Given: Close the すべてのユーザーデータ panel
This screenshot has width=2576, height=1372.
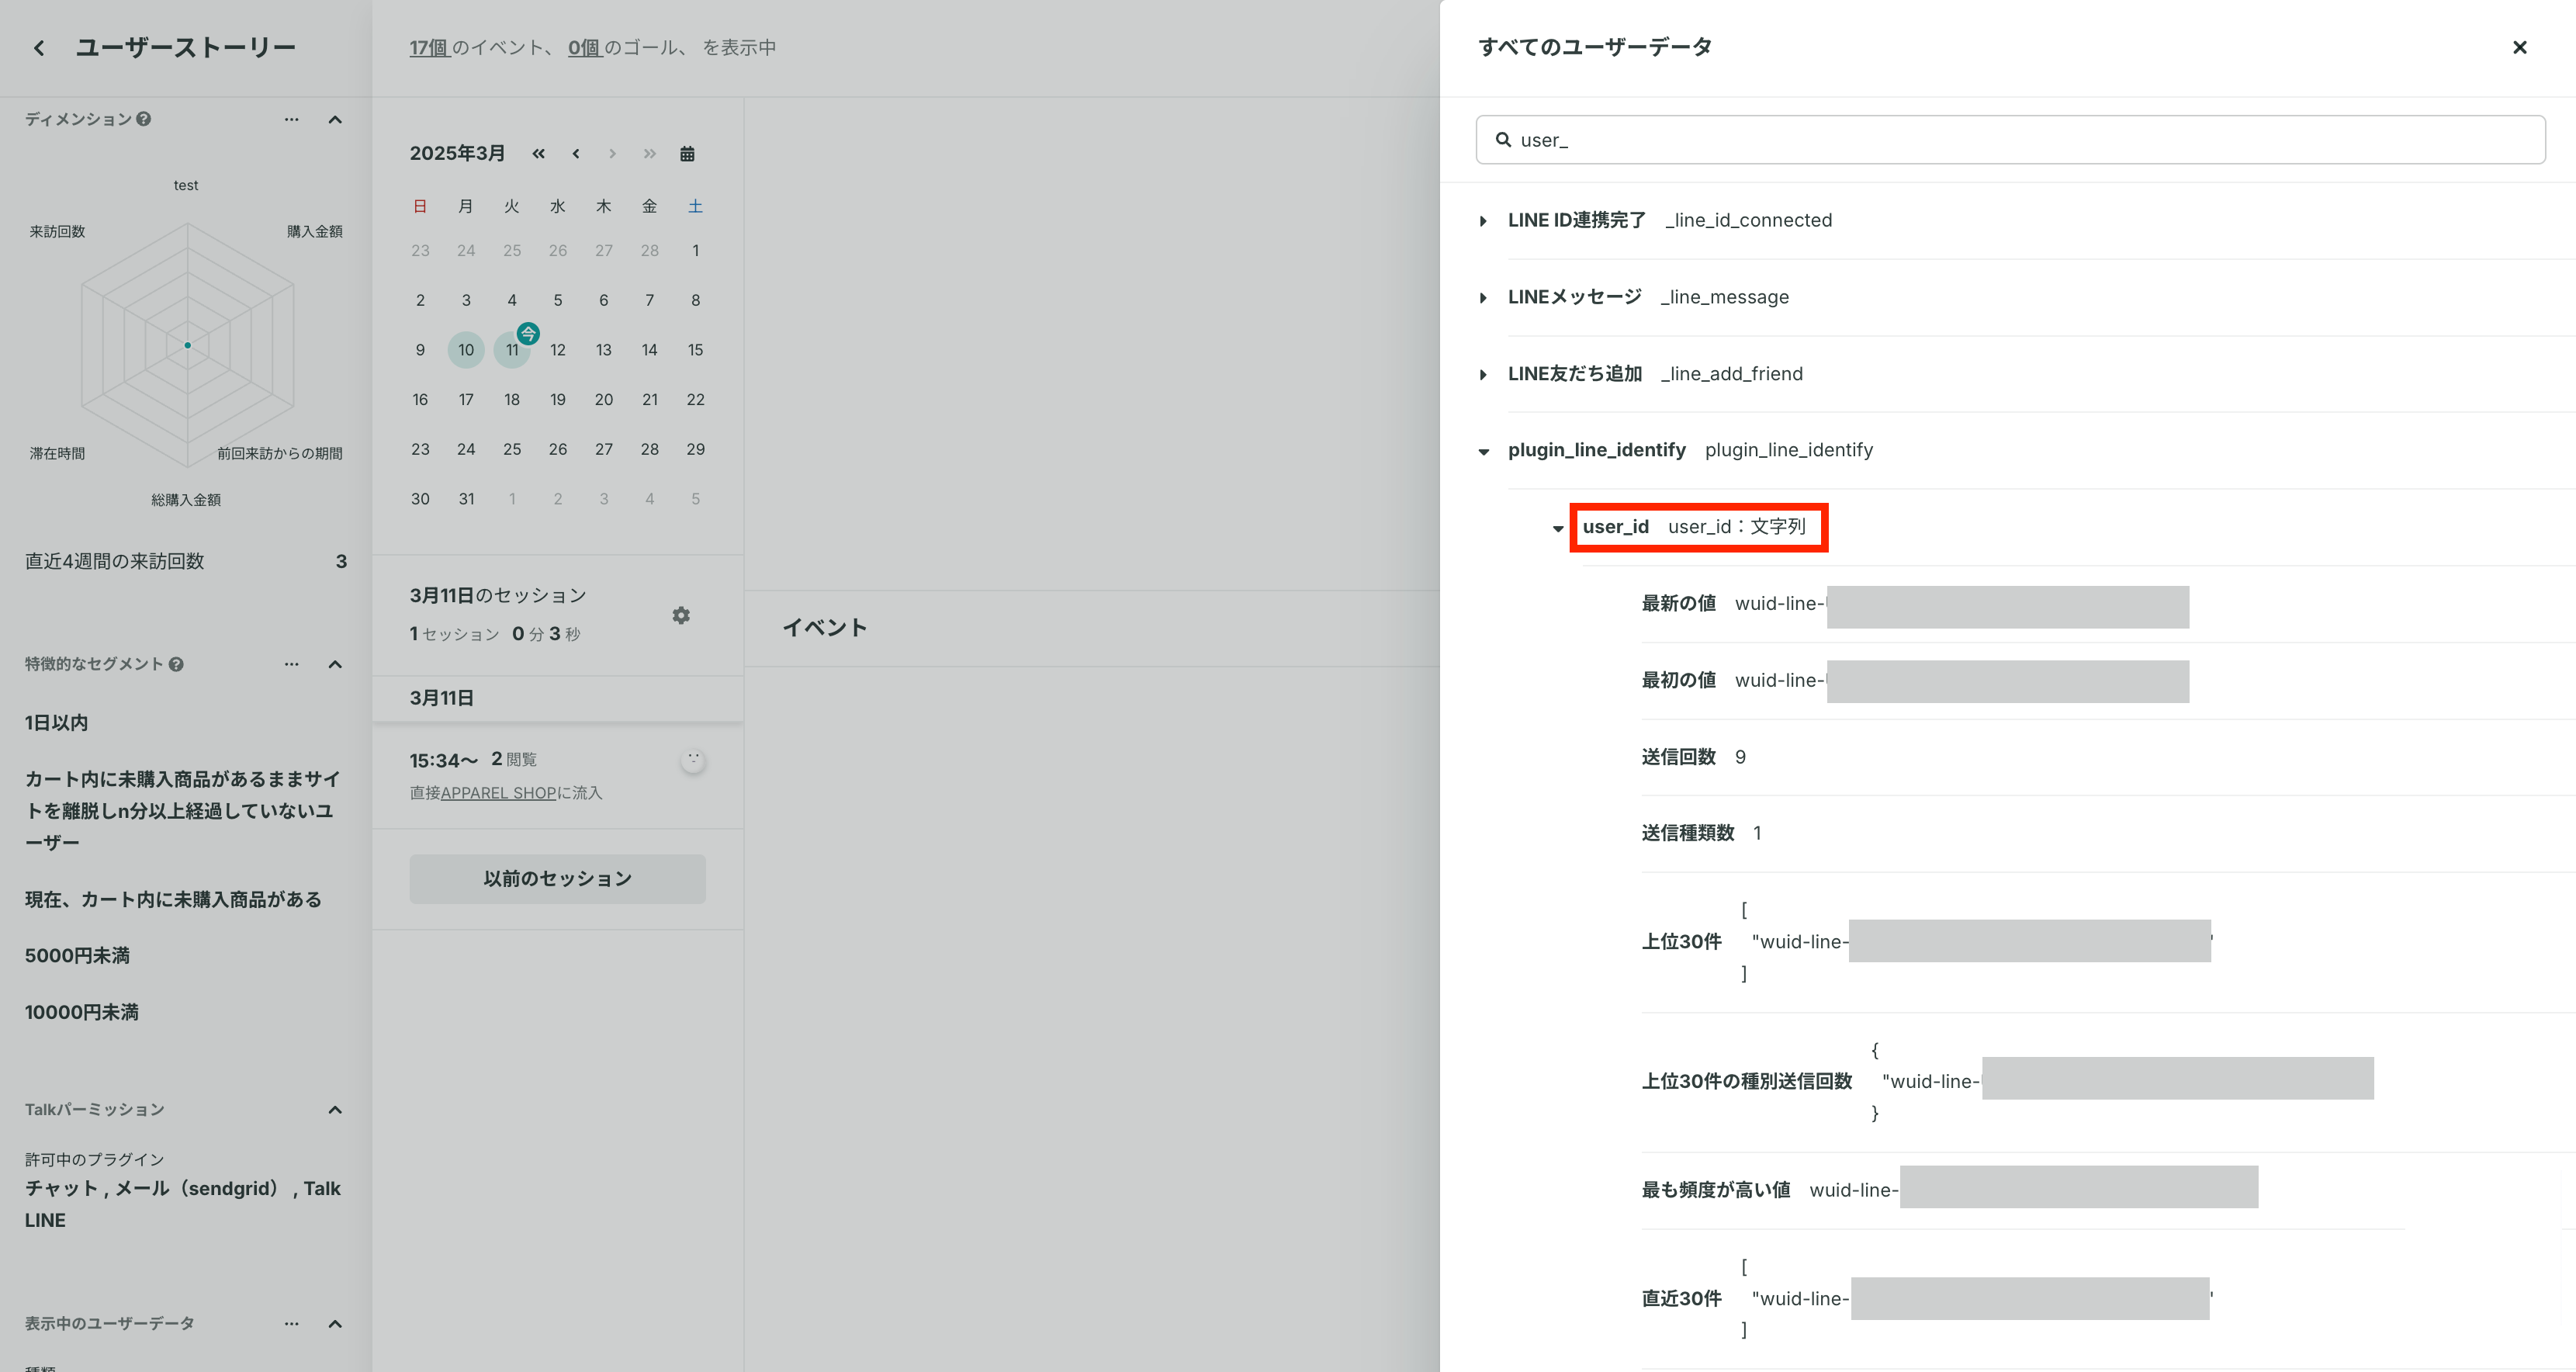Looking at the screenshot, I should (2520, 48).
